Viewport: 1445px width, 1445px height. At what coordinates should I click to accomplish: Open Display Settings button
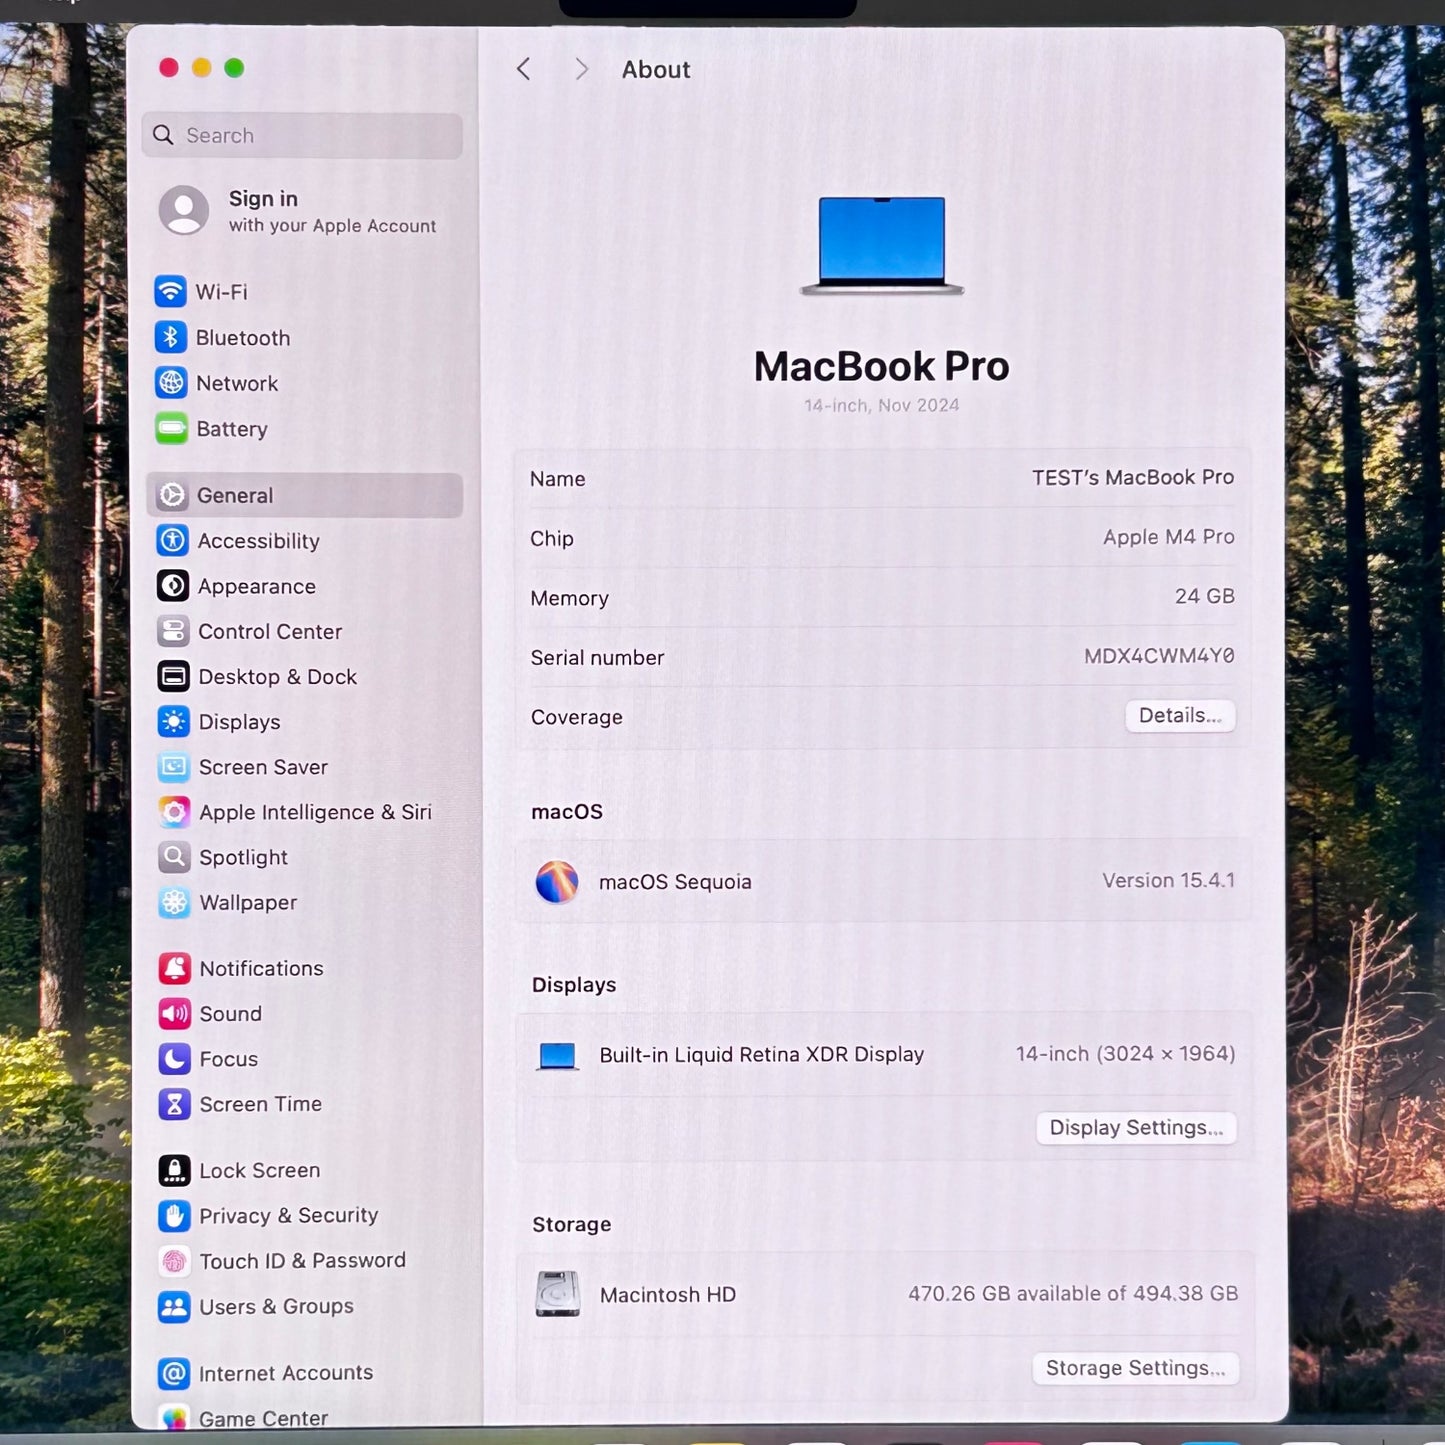(x=1136, y=1128)
